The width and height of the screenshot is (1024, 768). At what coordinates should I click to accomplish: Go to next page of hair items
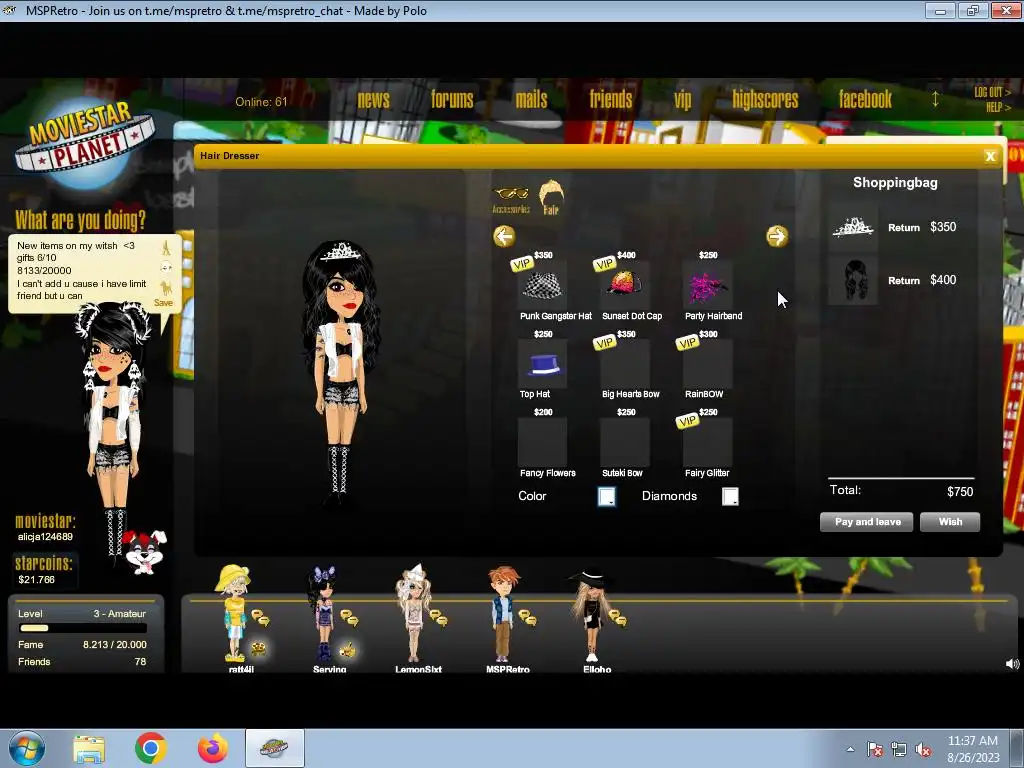tap(777, 236)
